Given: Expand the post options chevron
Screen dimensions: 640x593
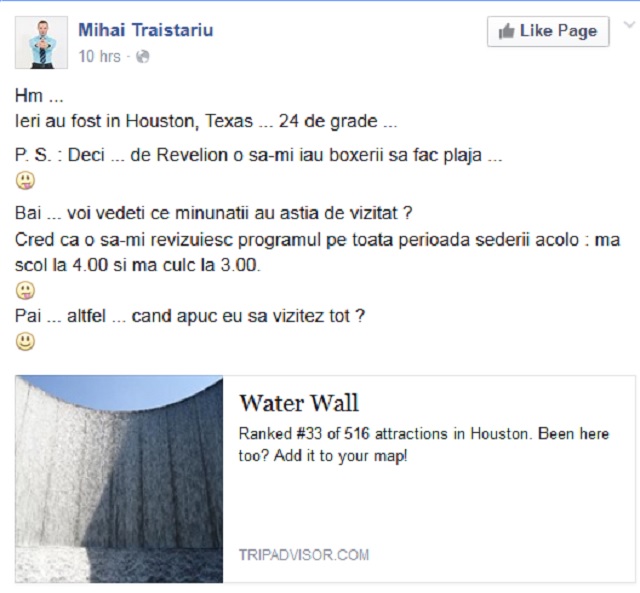Looking at the screenshot, I should pos(629,25).
